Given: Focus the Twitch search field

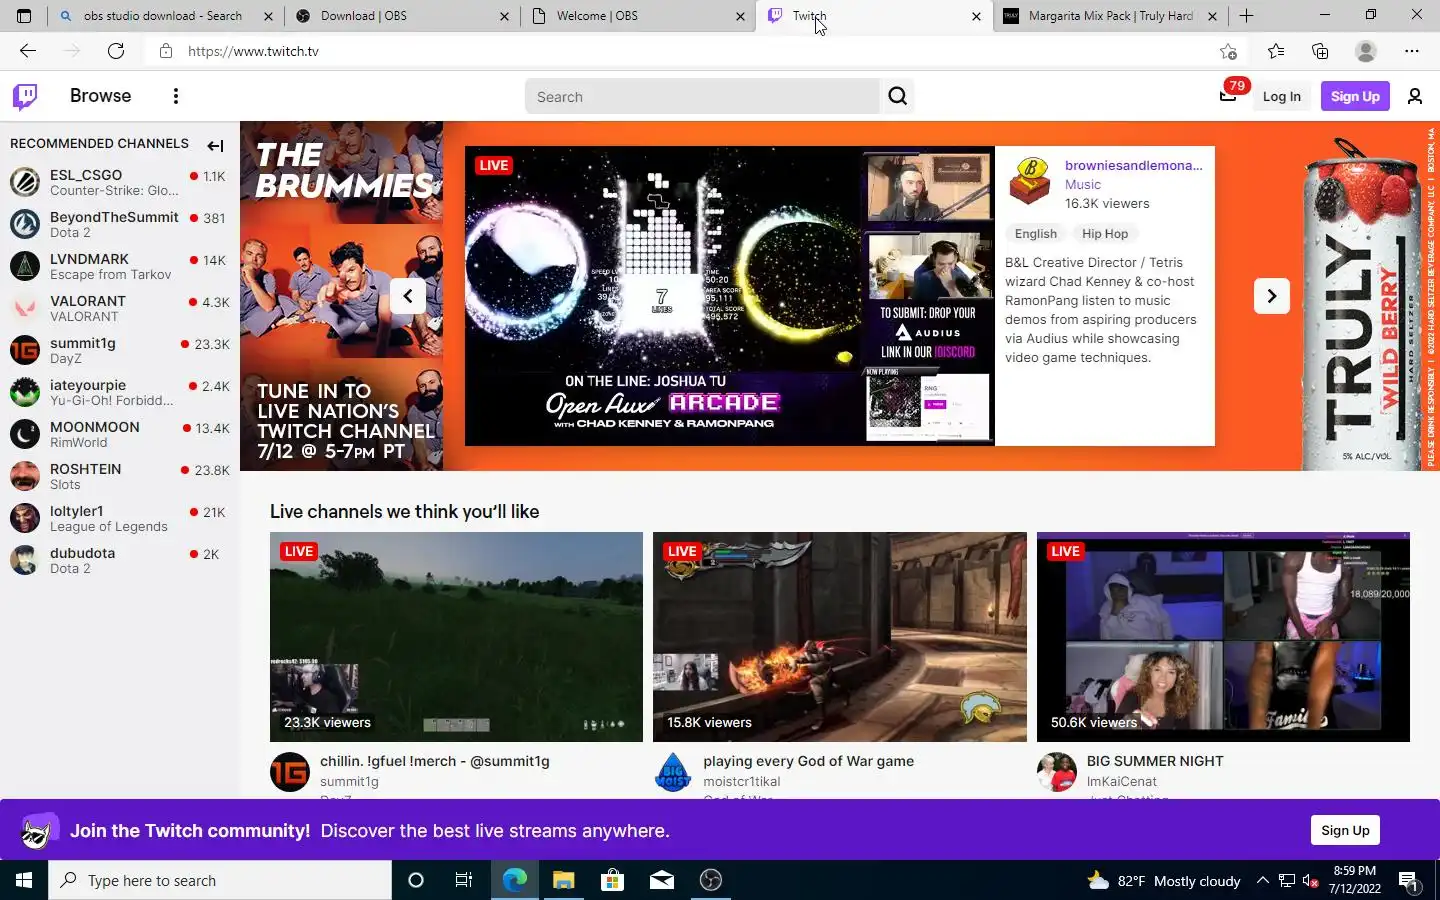Looking at the screenshot, I should pos(702,96).
